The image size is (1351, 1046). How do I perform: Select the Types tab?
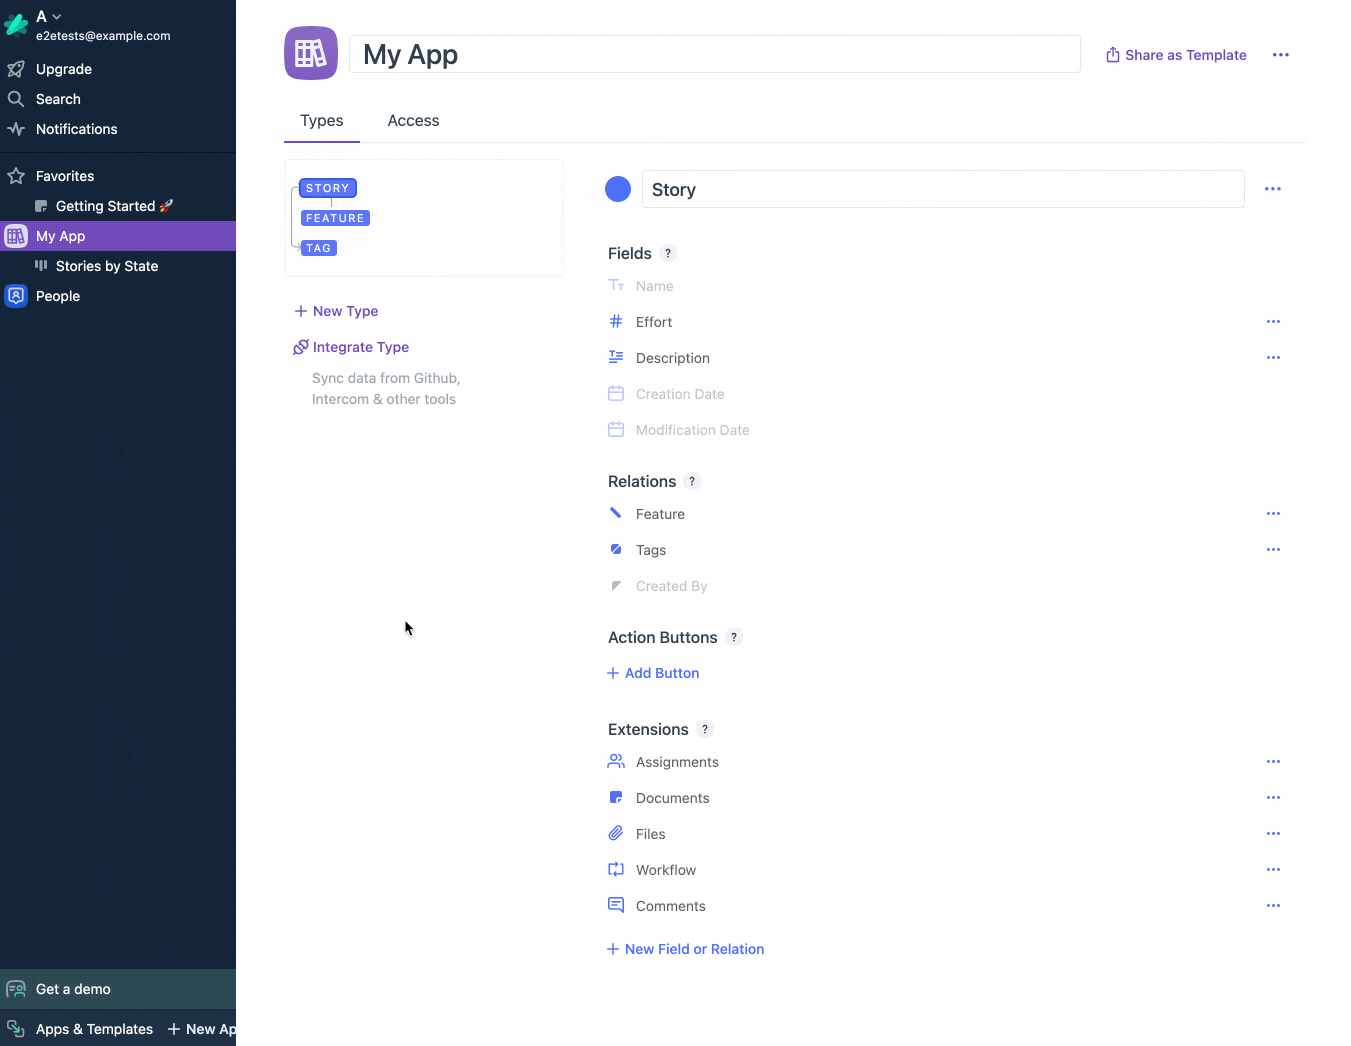click(321, 121)
